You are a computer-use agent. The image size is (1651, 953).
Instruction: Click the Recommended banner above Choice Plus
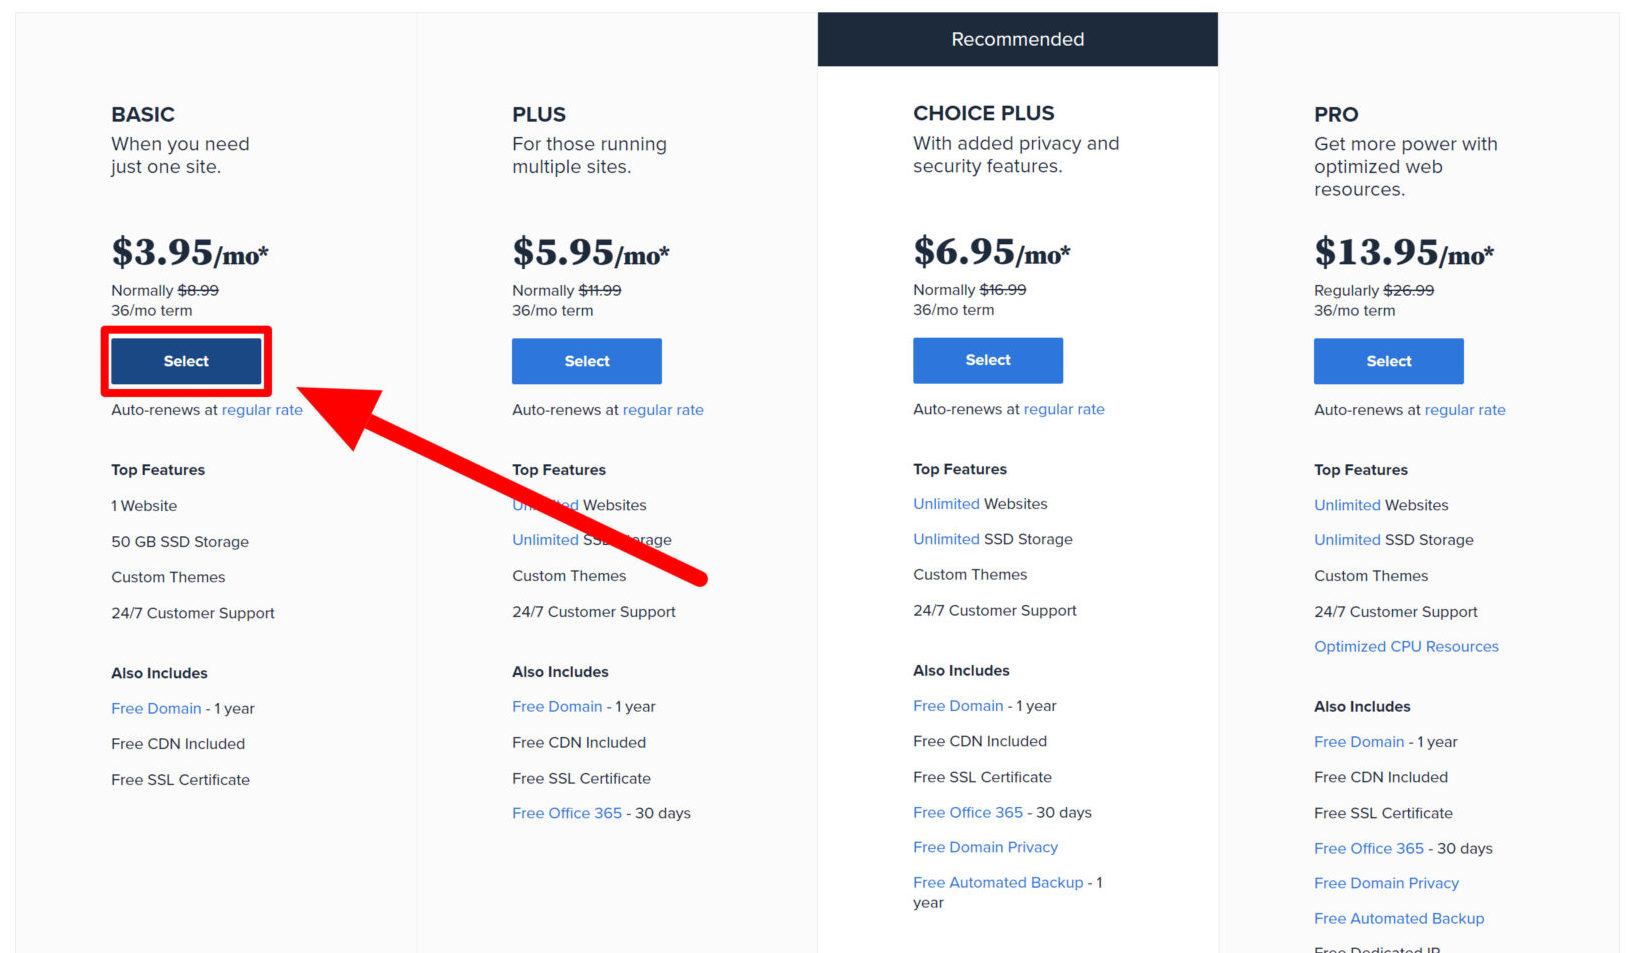point(1018,39)
